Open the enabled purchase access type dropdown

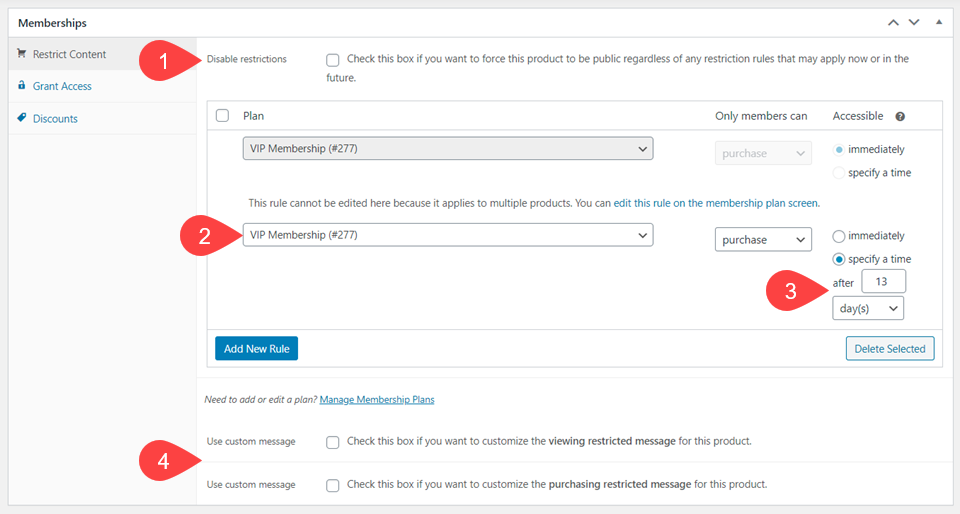(x=763, y=240)
